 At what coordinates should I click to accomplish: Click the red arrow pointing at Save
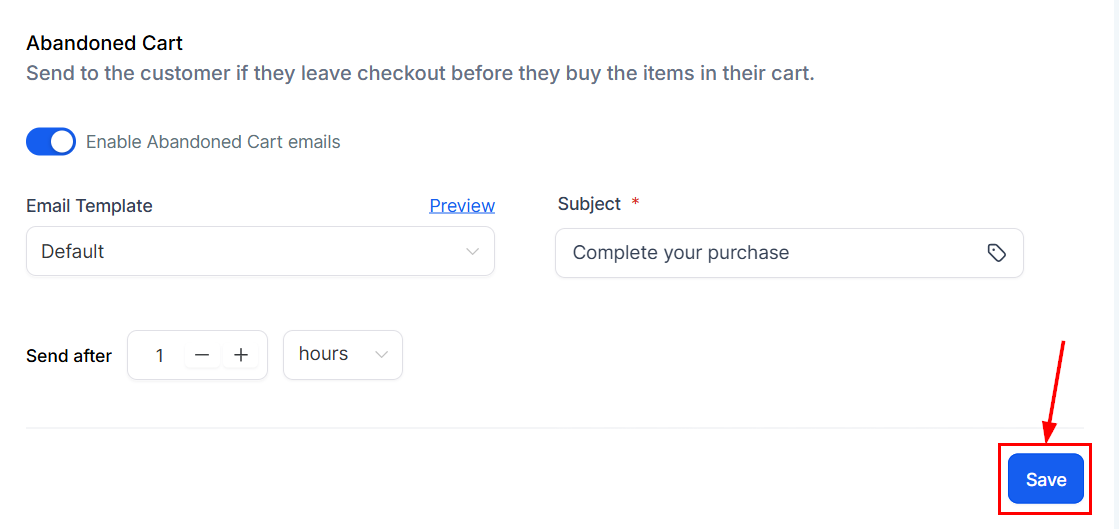(1055, 391)
